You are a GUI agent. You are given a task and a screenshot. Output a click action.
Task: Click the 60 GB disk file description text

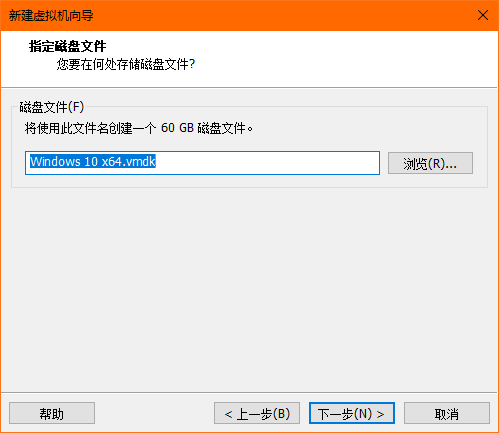click(139, 128)
